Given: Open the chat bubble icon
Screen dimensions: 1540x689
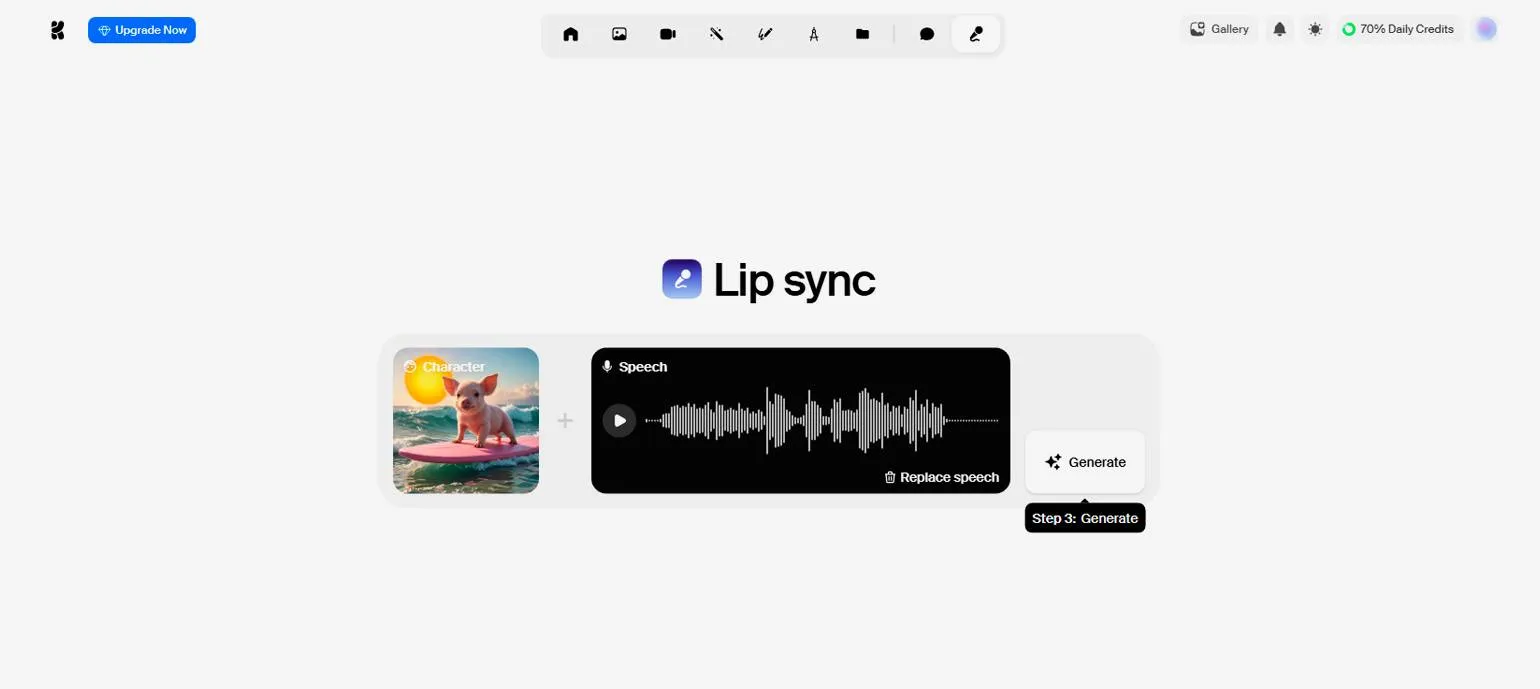Looking at the screenshot, I should coord(927,34).
